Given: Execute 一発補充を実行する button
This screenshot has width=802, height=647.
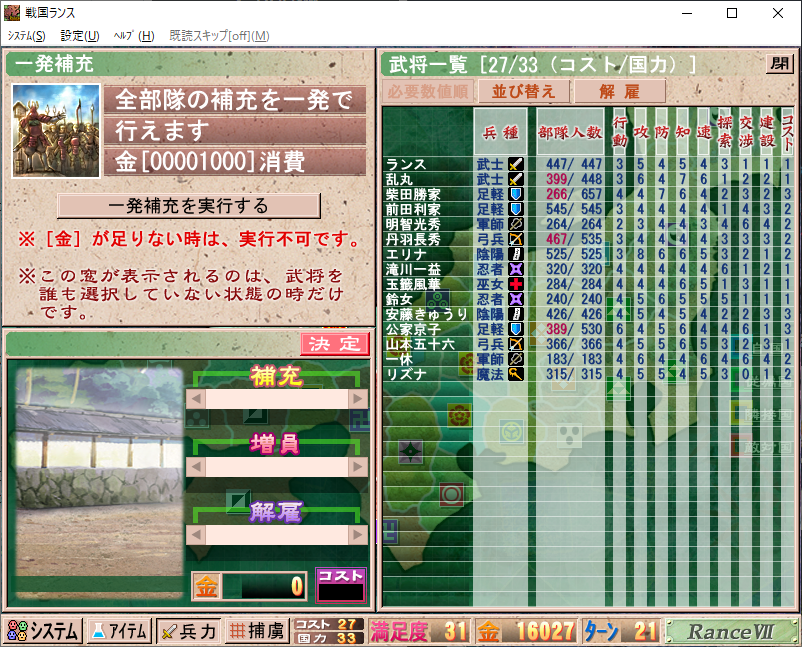Looking at the screenshot, I should click(x=189, y=206).
